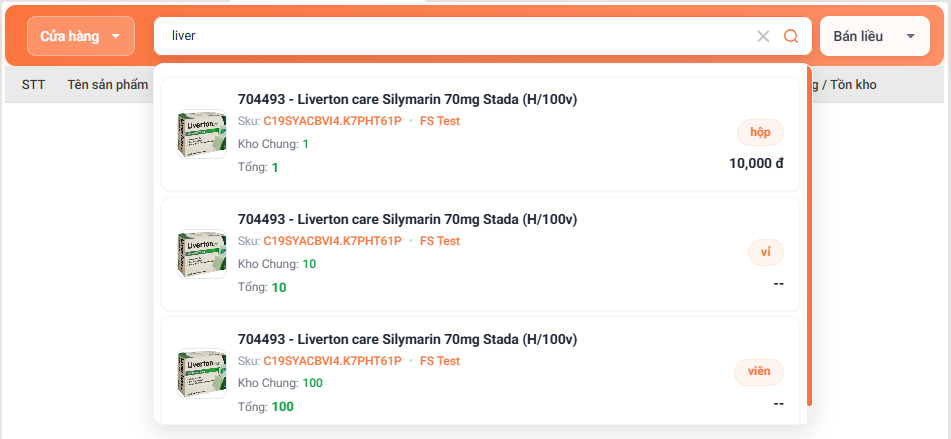This screenshot has height=439, width=951.
Task: Click the STT column header
Action: click(x=33, y=85)
